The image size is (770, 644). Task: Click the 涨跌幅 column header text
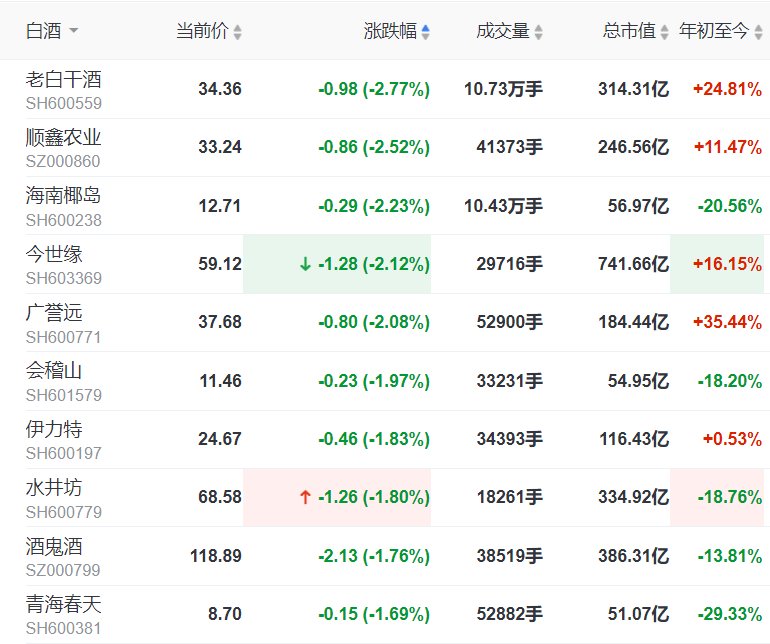click(x=390, y=31)
